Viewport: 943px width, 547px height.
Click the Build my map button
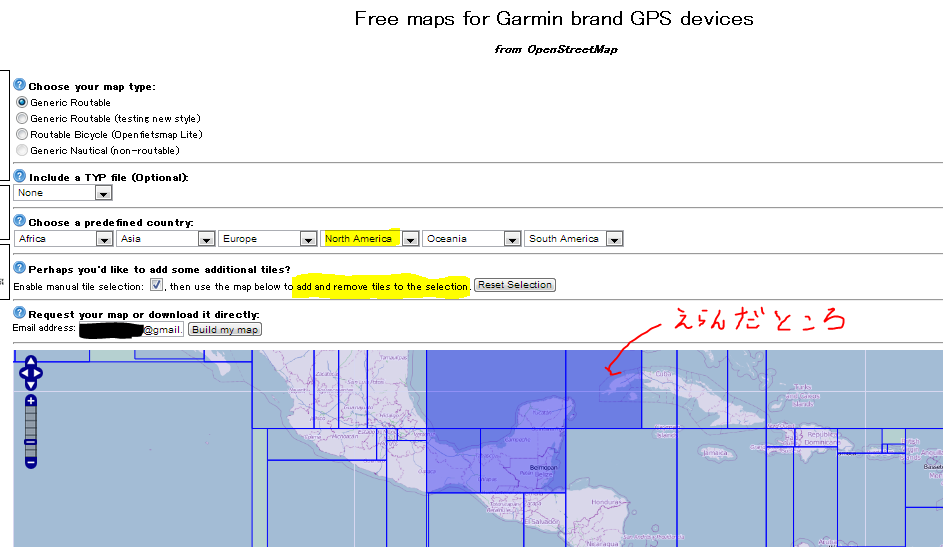[225, 330]
